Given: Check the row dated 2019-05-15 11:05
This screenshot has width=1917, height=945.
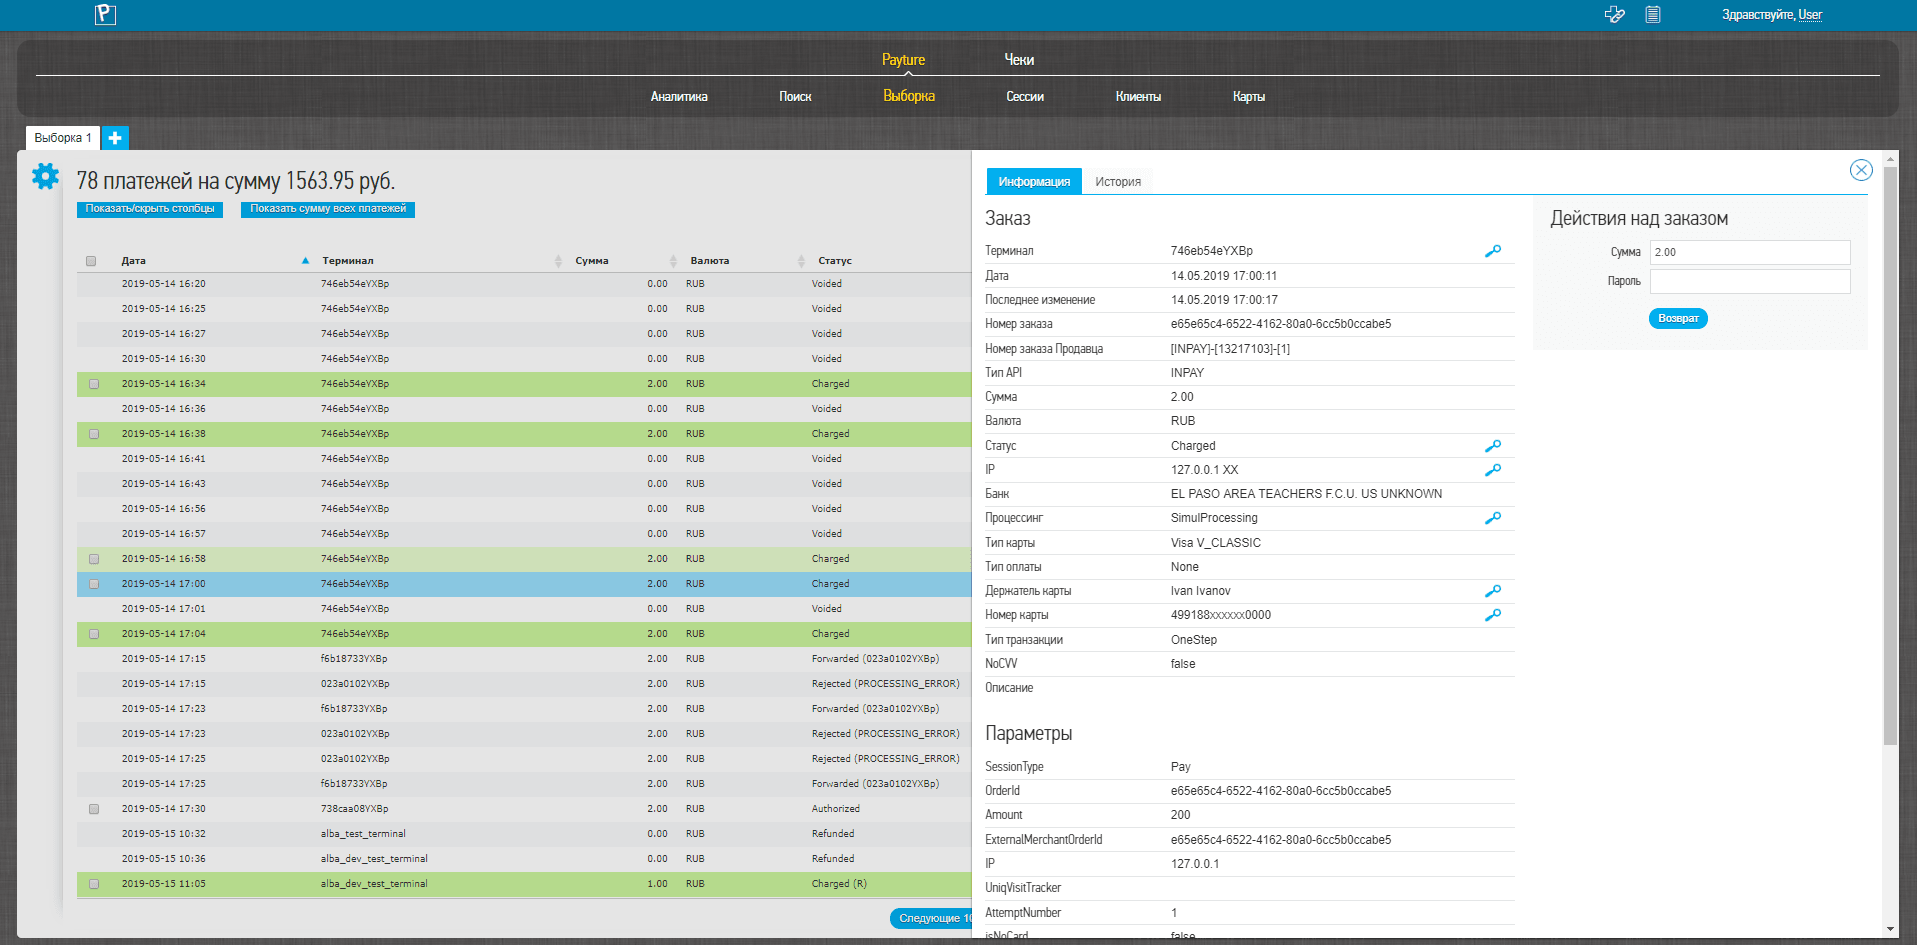Looking at the screenshot, I should click(x=94, y=884).
